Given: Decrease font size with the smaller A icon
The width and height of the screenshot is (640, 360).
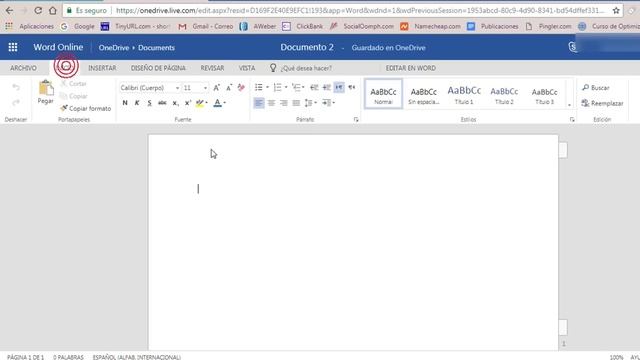Looking at the screenshot, I should click(x=229, y=87).
